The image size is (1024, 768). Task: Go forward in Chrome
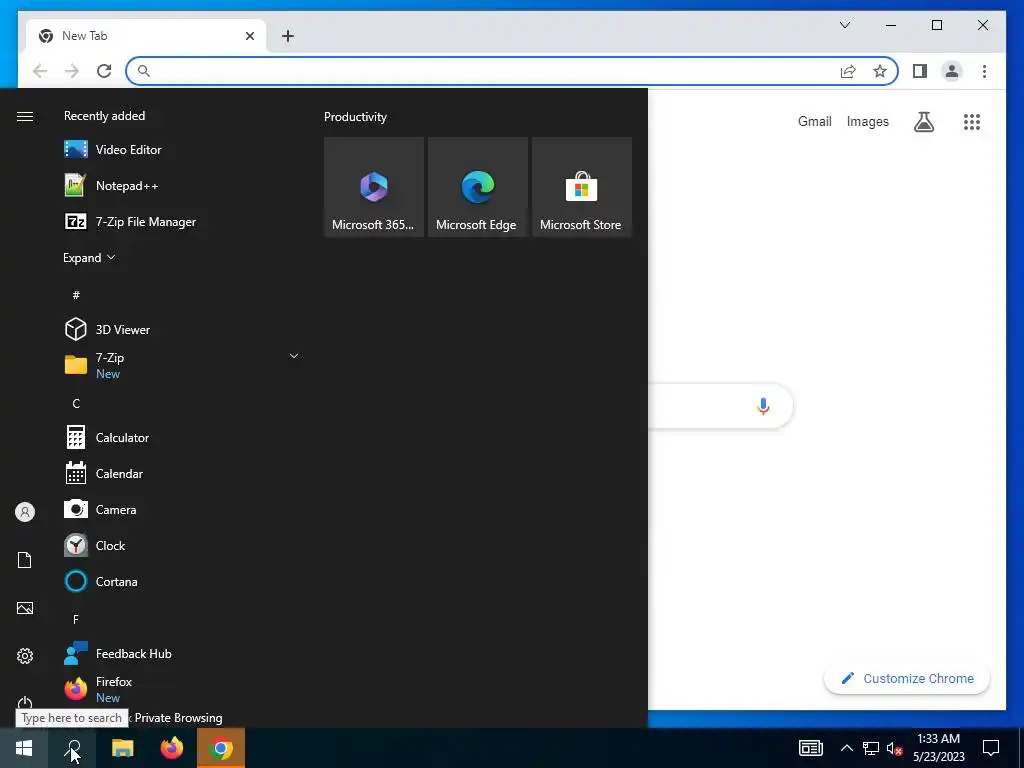click(72, 71)
